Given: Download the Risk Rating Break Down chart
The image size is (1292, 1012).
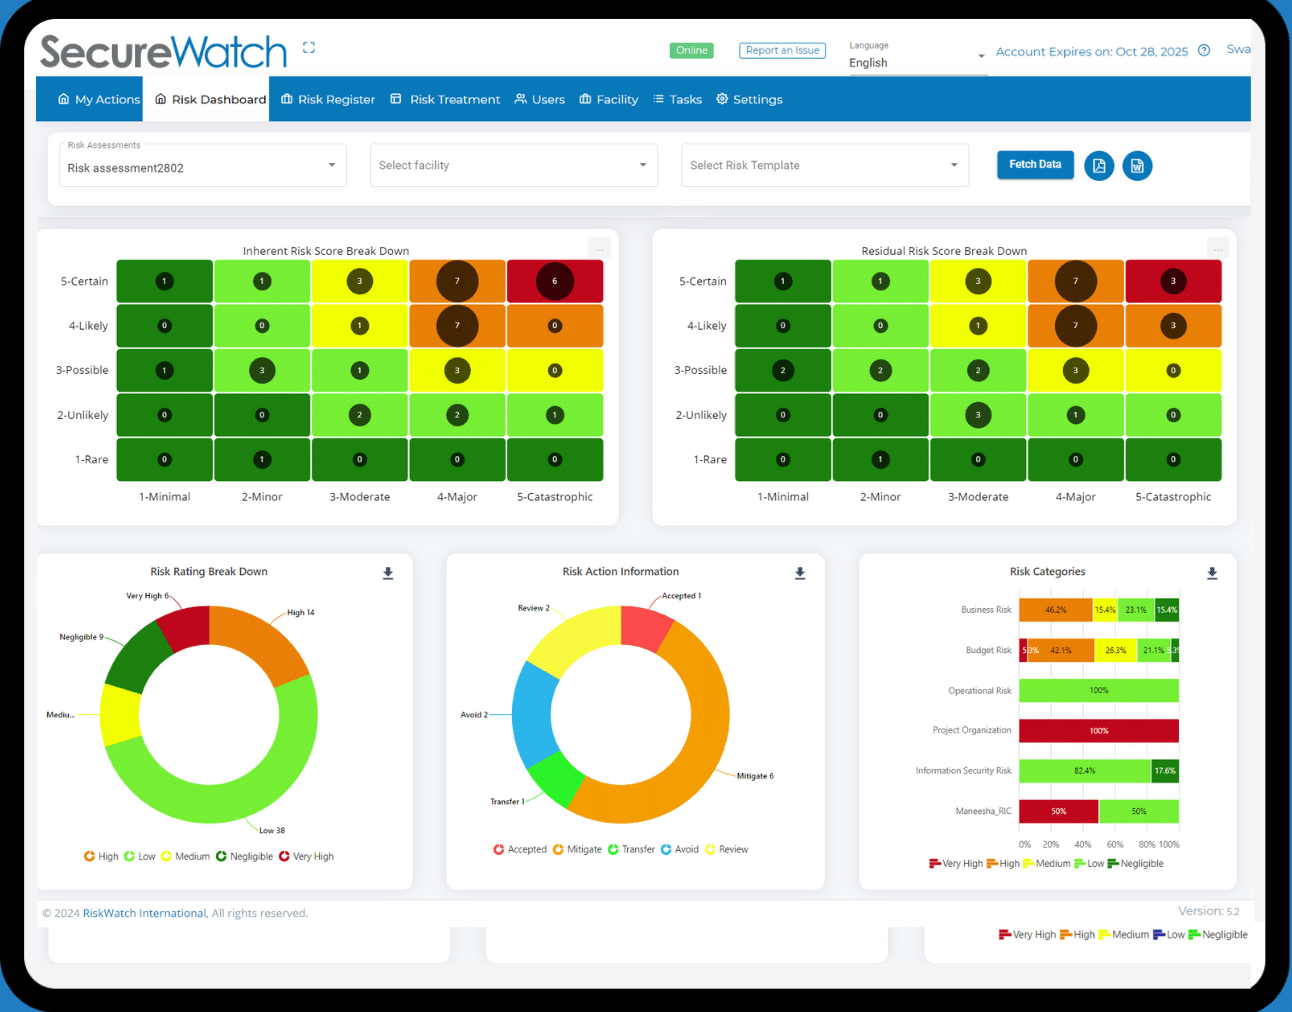Looking at the screenshot, I should click(387, 573).
